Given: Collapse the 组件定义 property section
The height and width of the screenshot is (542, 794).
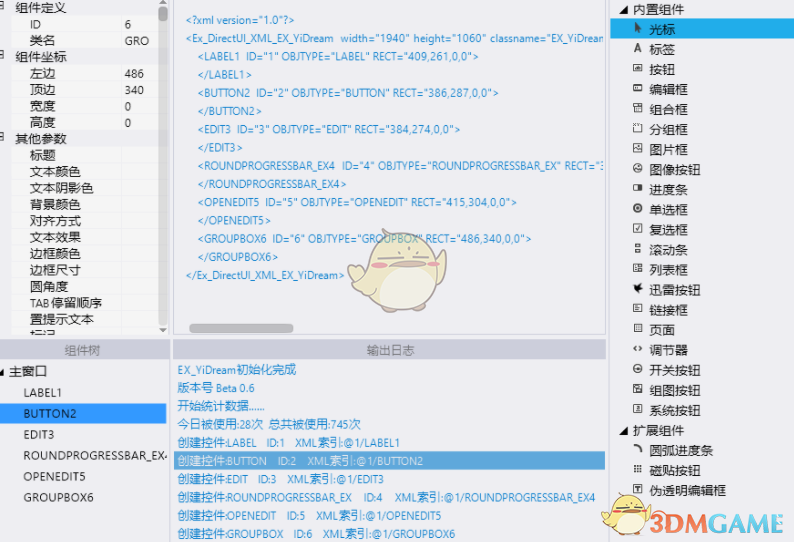Looking at the screenshot, I should tap(2, 4).
